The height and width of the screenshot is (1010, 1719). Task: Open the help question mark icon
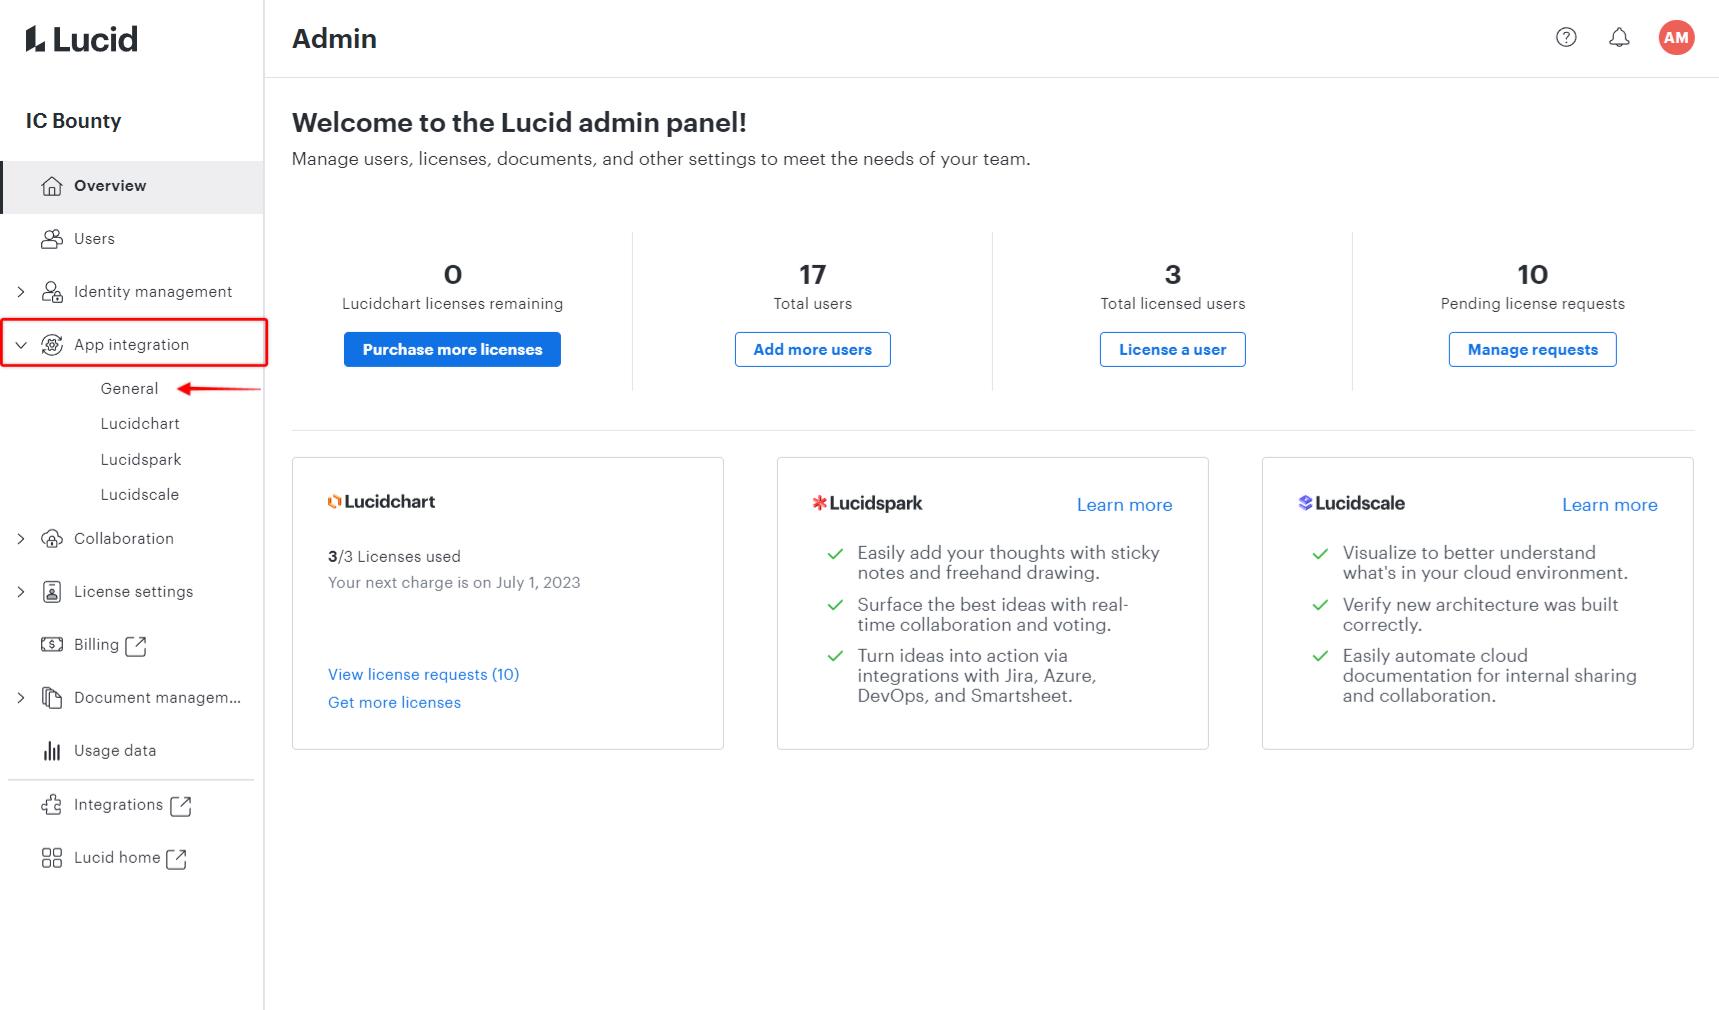tap(1565, 37)
